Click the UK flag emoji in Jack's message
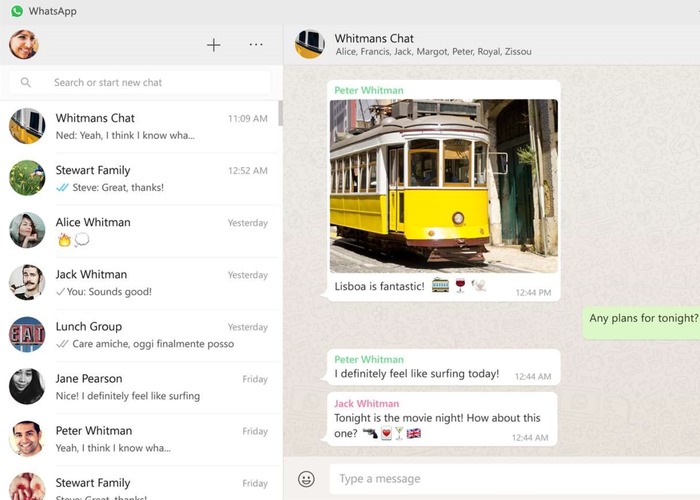The image size is (700, 500). coord(414,433)
